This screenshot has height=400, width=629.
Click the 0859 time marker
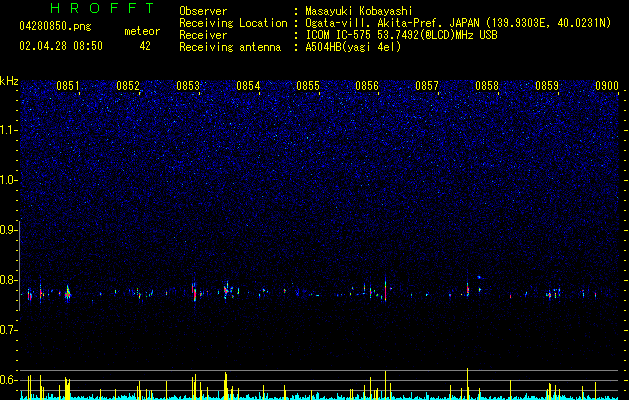547,86
